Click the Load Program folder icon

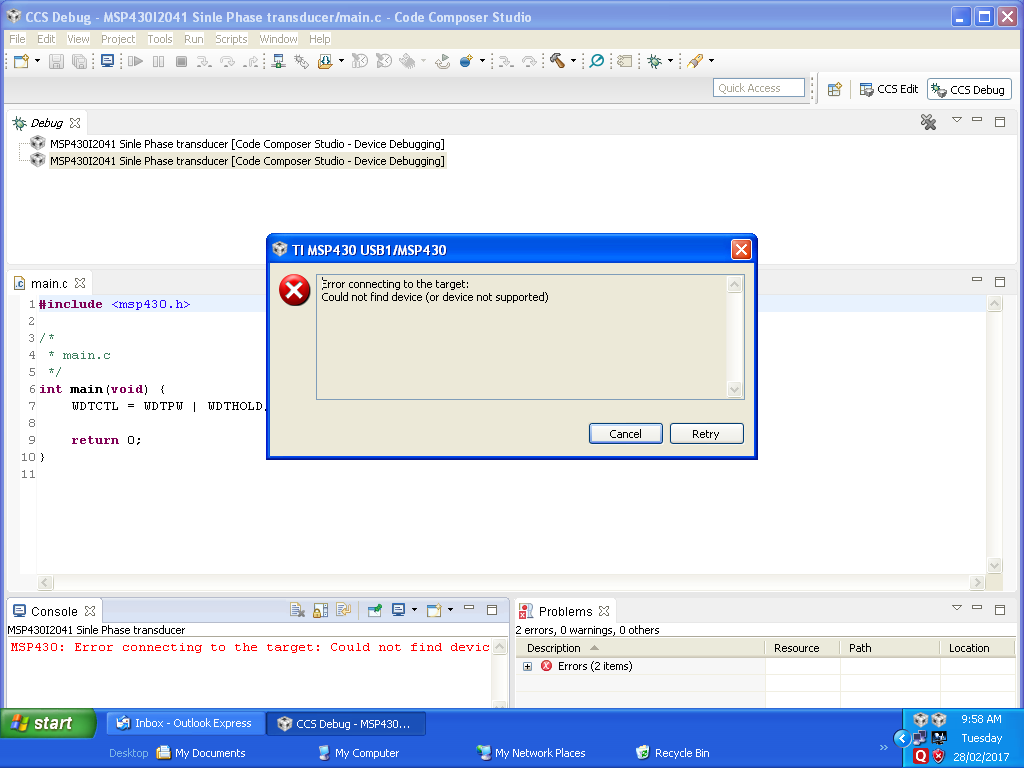[325, 61]
